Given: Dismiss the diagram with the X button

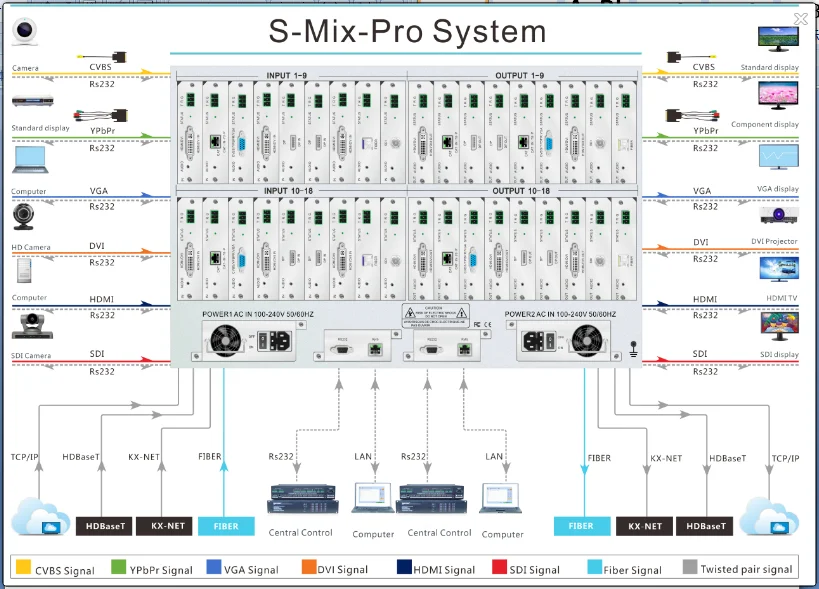Looking at the screenshot, I should [799, 19].
